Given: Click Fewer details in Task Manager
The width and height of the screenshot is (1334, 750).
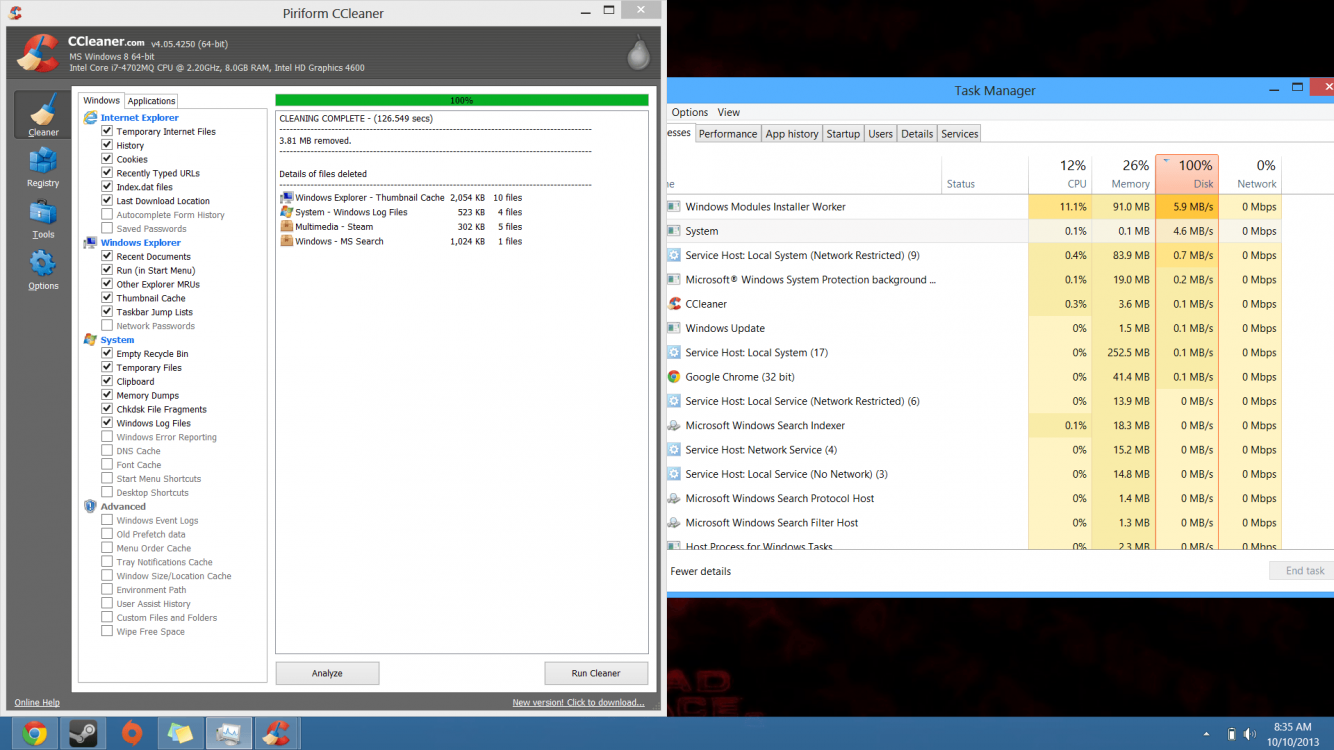Looking at the screenshot, I should [701, 571].
